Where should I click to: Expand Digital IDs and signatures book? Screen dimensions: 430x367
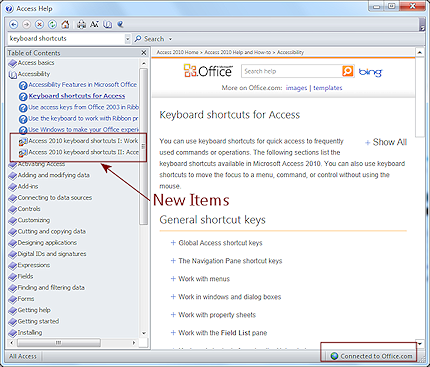tap(47, 254)
